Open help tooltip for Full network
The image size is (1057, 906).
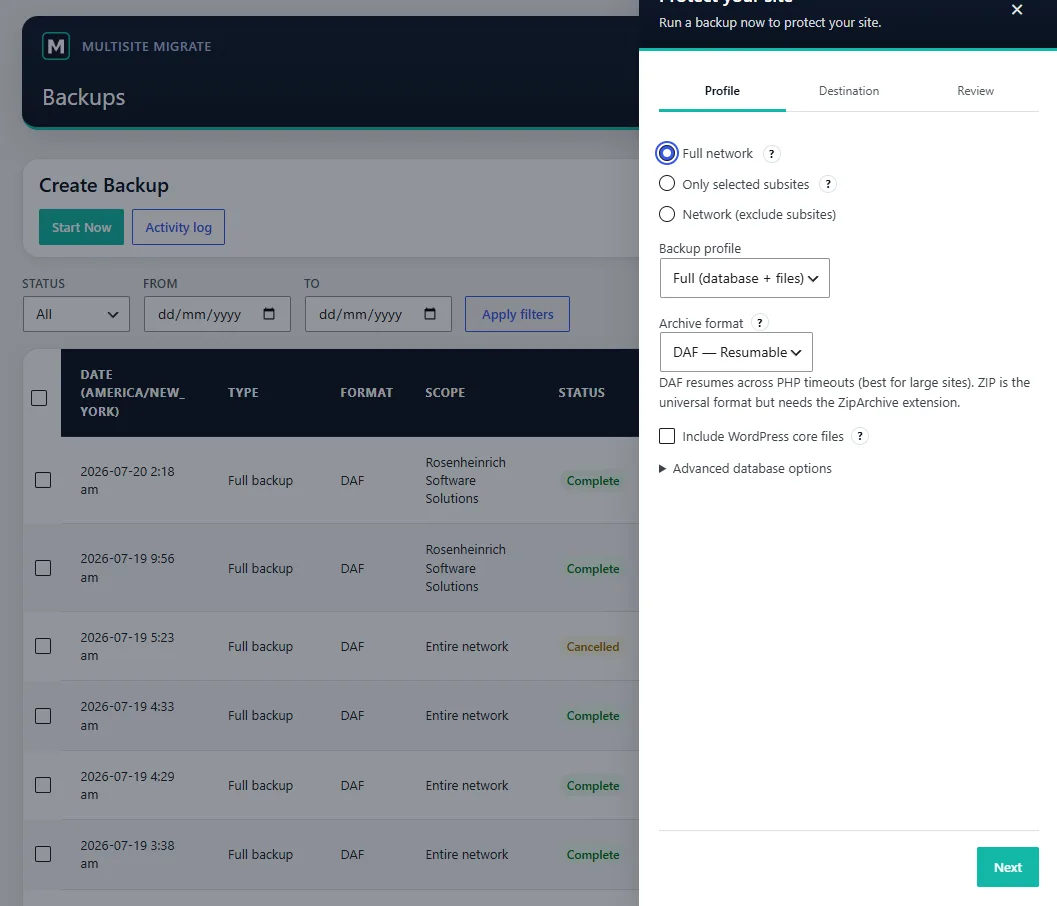(772, 154)
